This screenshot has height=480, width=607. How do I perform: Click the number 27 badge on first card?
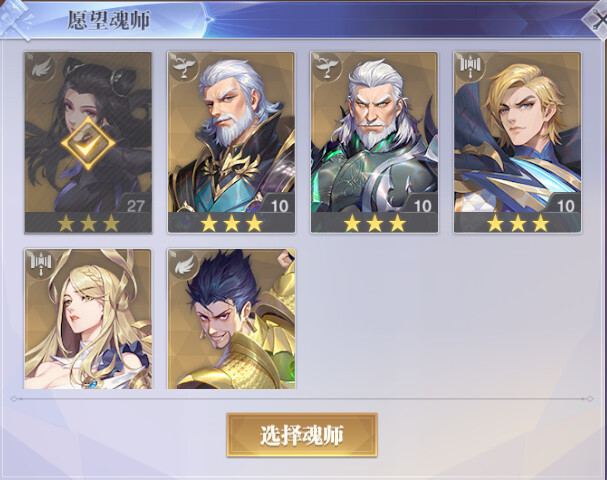(x=134, y=205)
